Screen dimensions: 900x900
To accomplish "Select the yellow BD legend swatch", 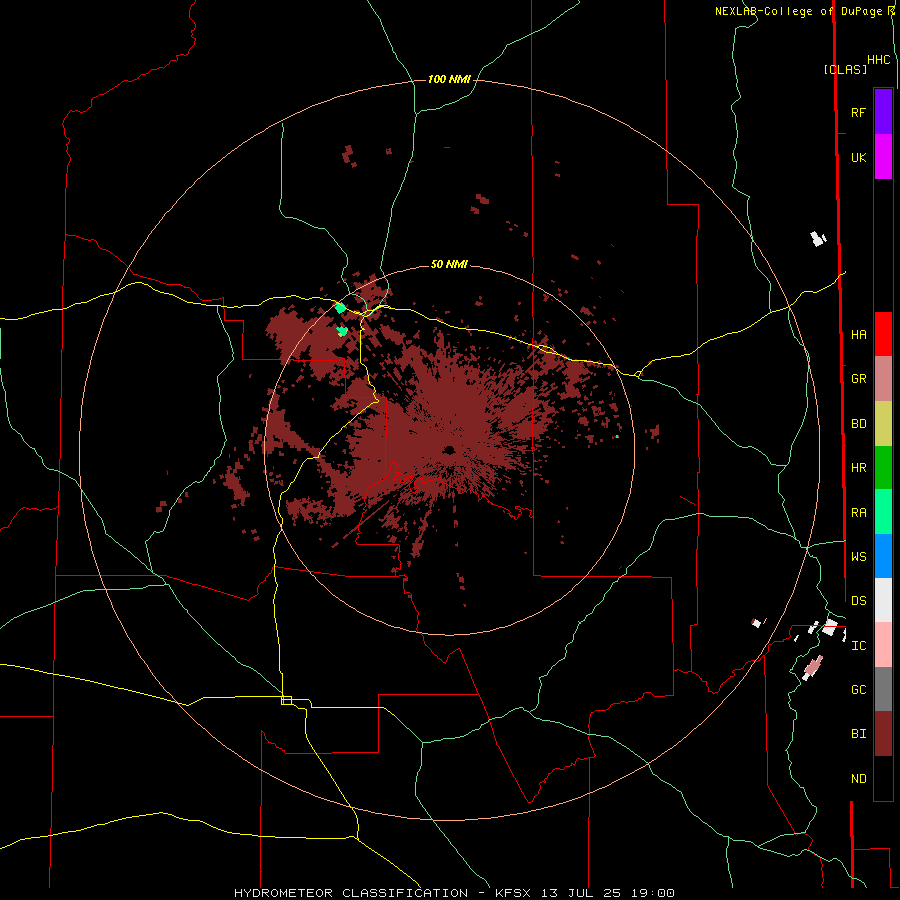I will coord(883,424).
